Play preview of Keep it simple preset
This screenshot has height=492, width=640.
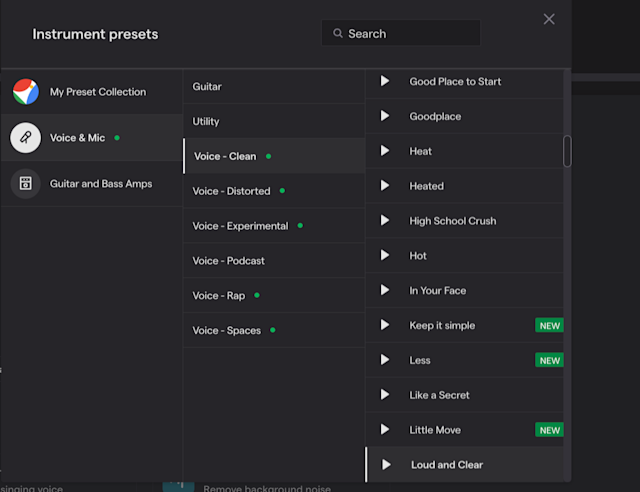point(384,325)
